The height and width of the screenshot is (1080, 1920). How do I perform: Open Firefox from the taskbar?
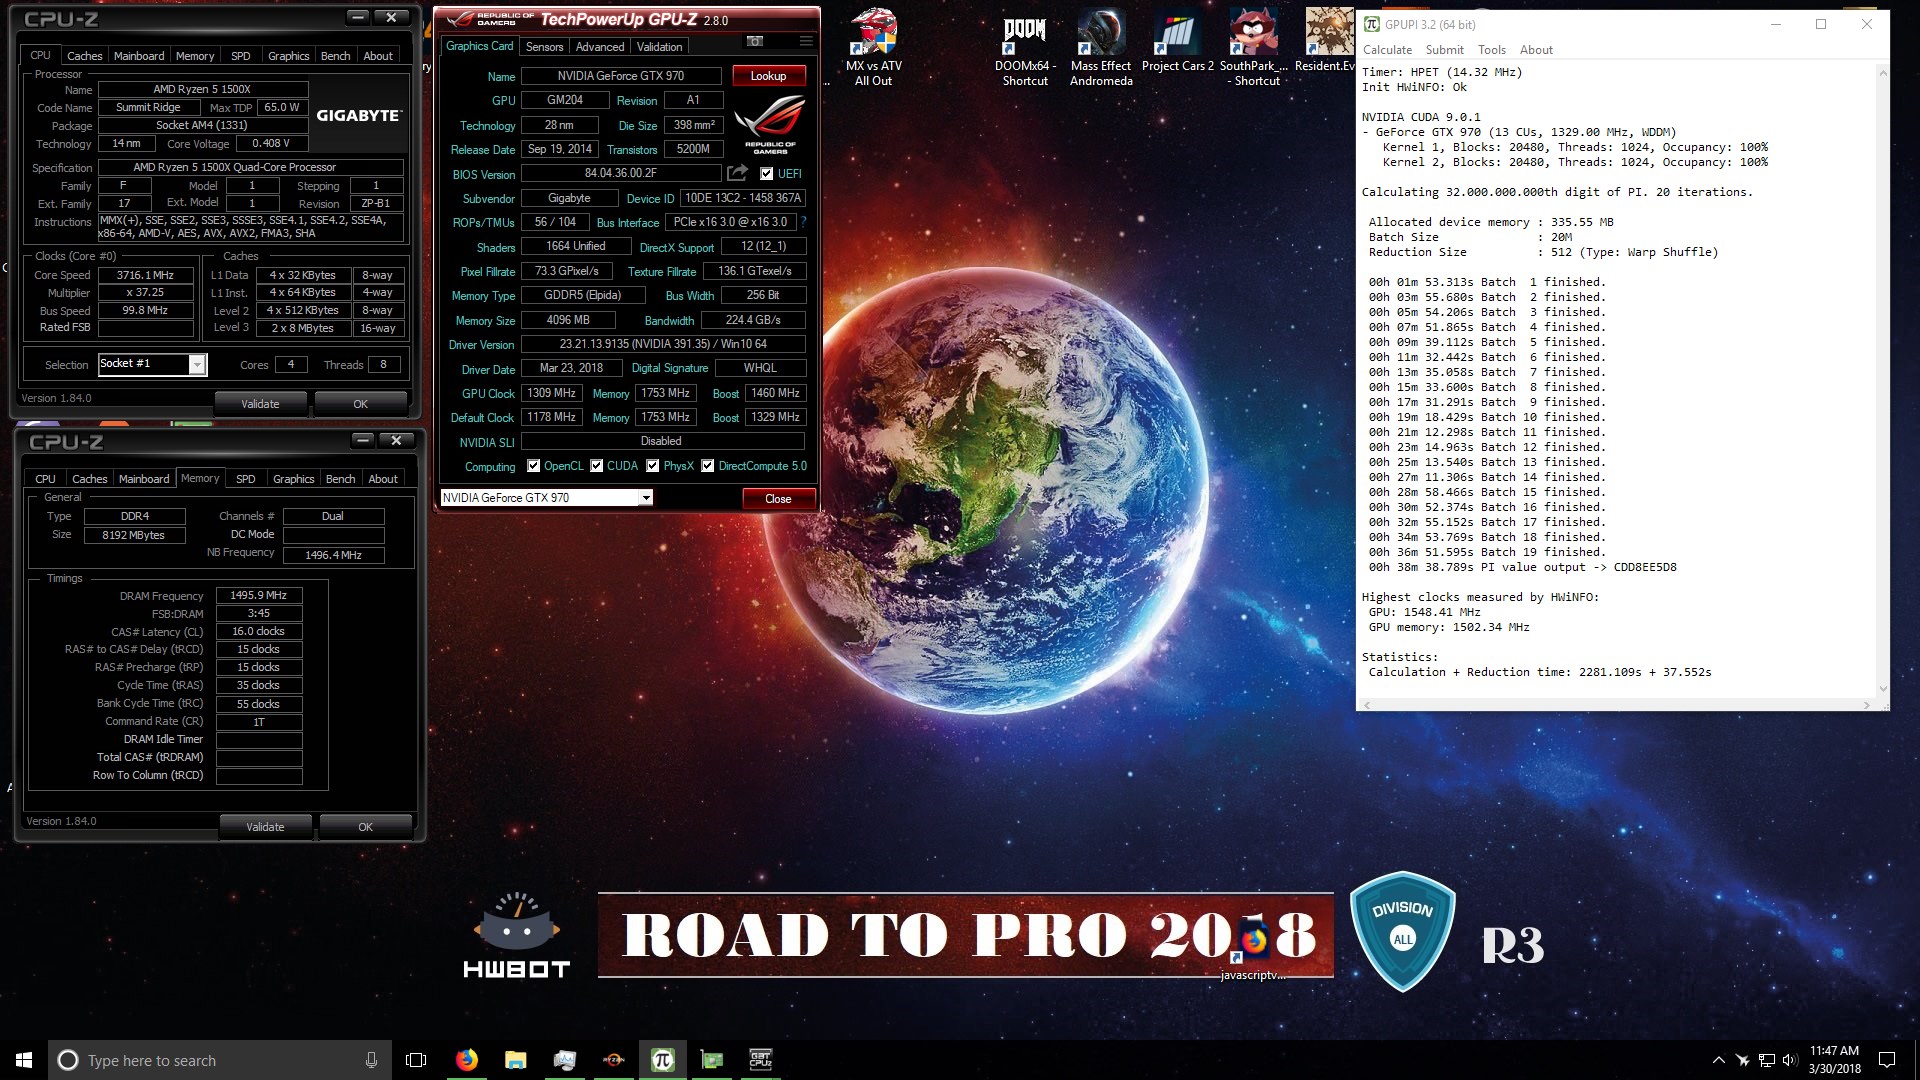(466, 1060)
